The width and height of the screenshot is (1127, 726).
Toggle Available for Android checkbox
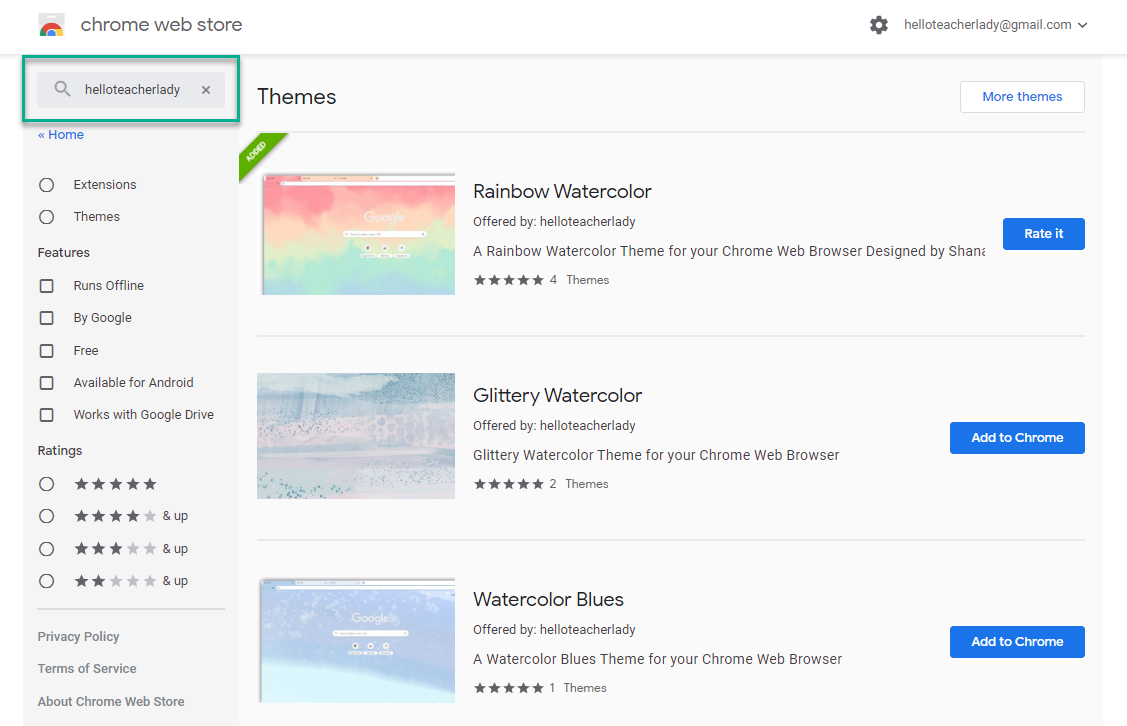point(47,382)
